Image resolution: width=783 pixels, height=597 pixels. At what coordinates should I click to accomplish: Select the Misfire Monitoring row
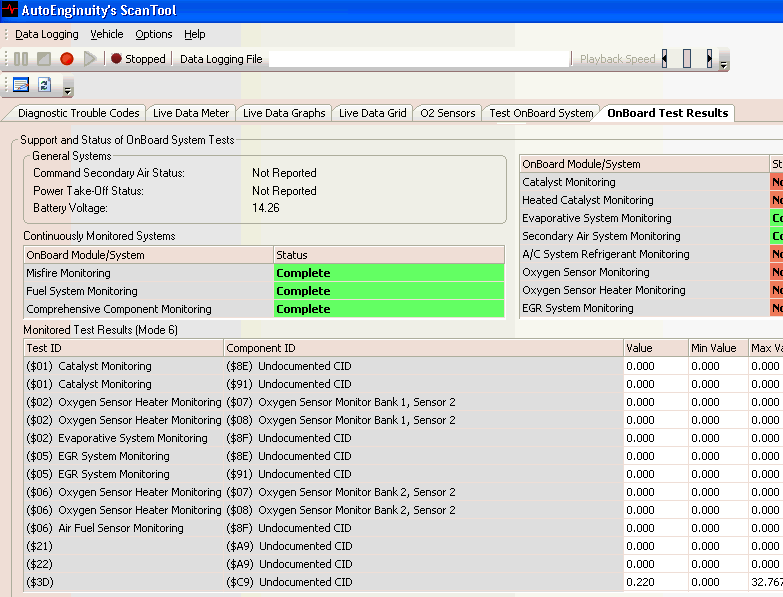[148, 273]
